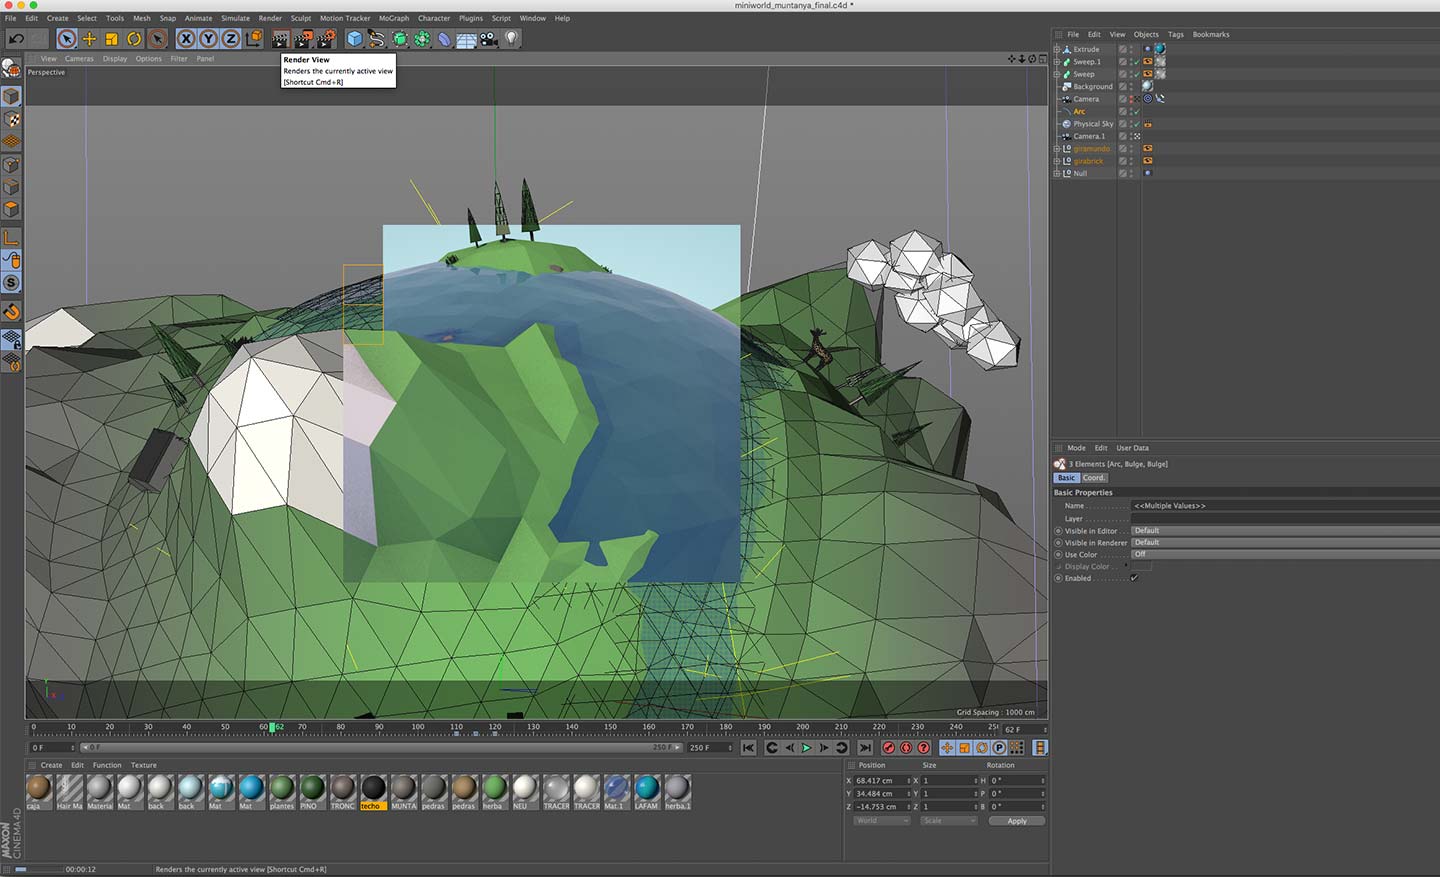Expand the girabrick null object
1440x877 pixels.
pos(1057,161)
